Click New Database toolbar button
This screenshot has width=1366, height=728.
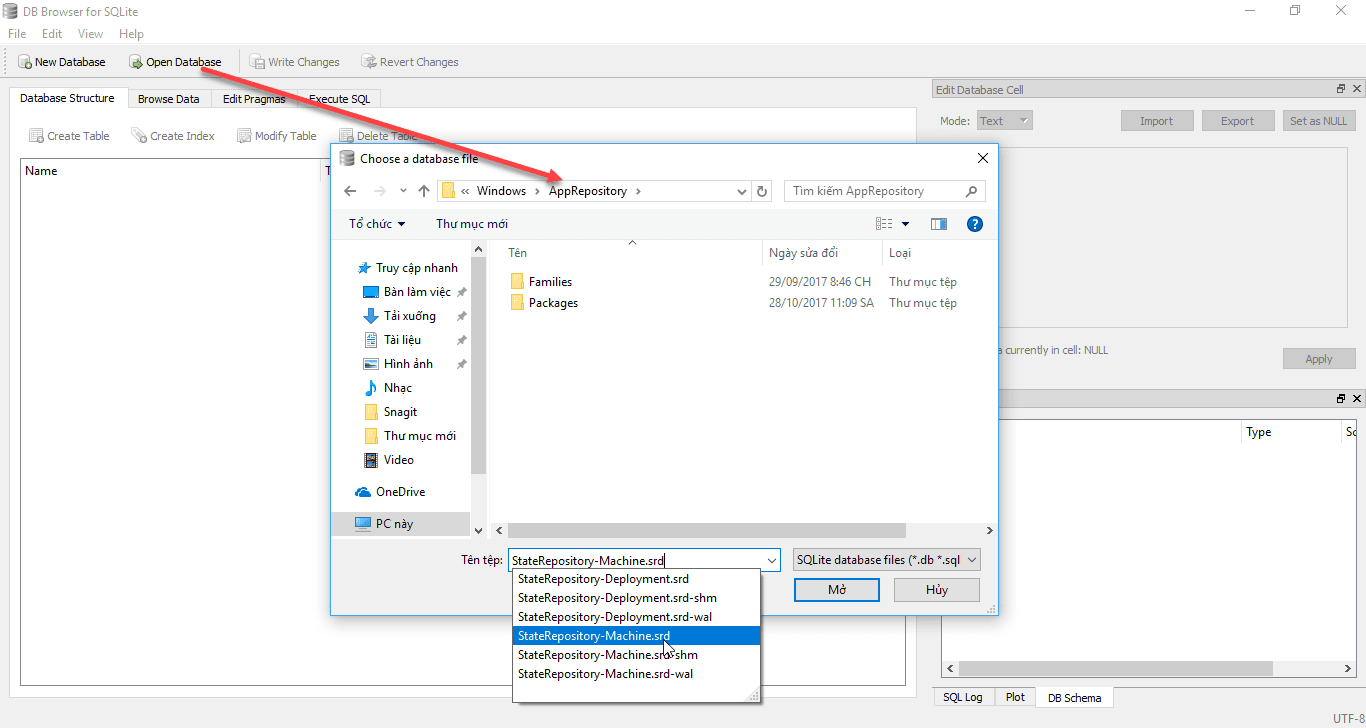pyautogui.click(x=62, y=62)
